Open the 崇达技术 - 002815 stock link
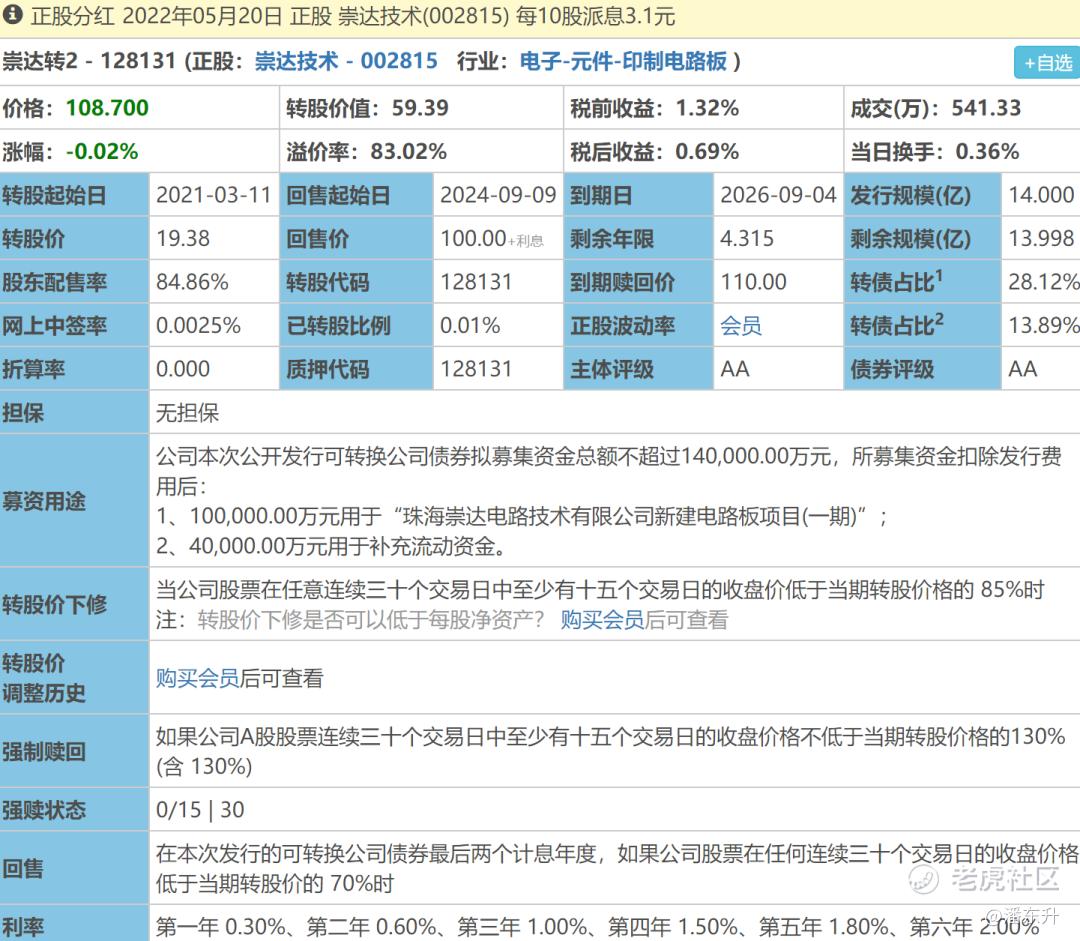This screenshot has height=941, width=1080. pos(346,61)
